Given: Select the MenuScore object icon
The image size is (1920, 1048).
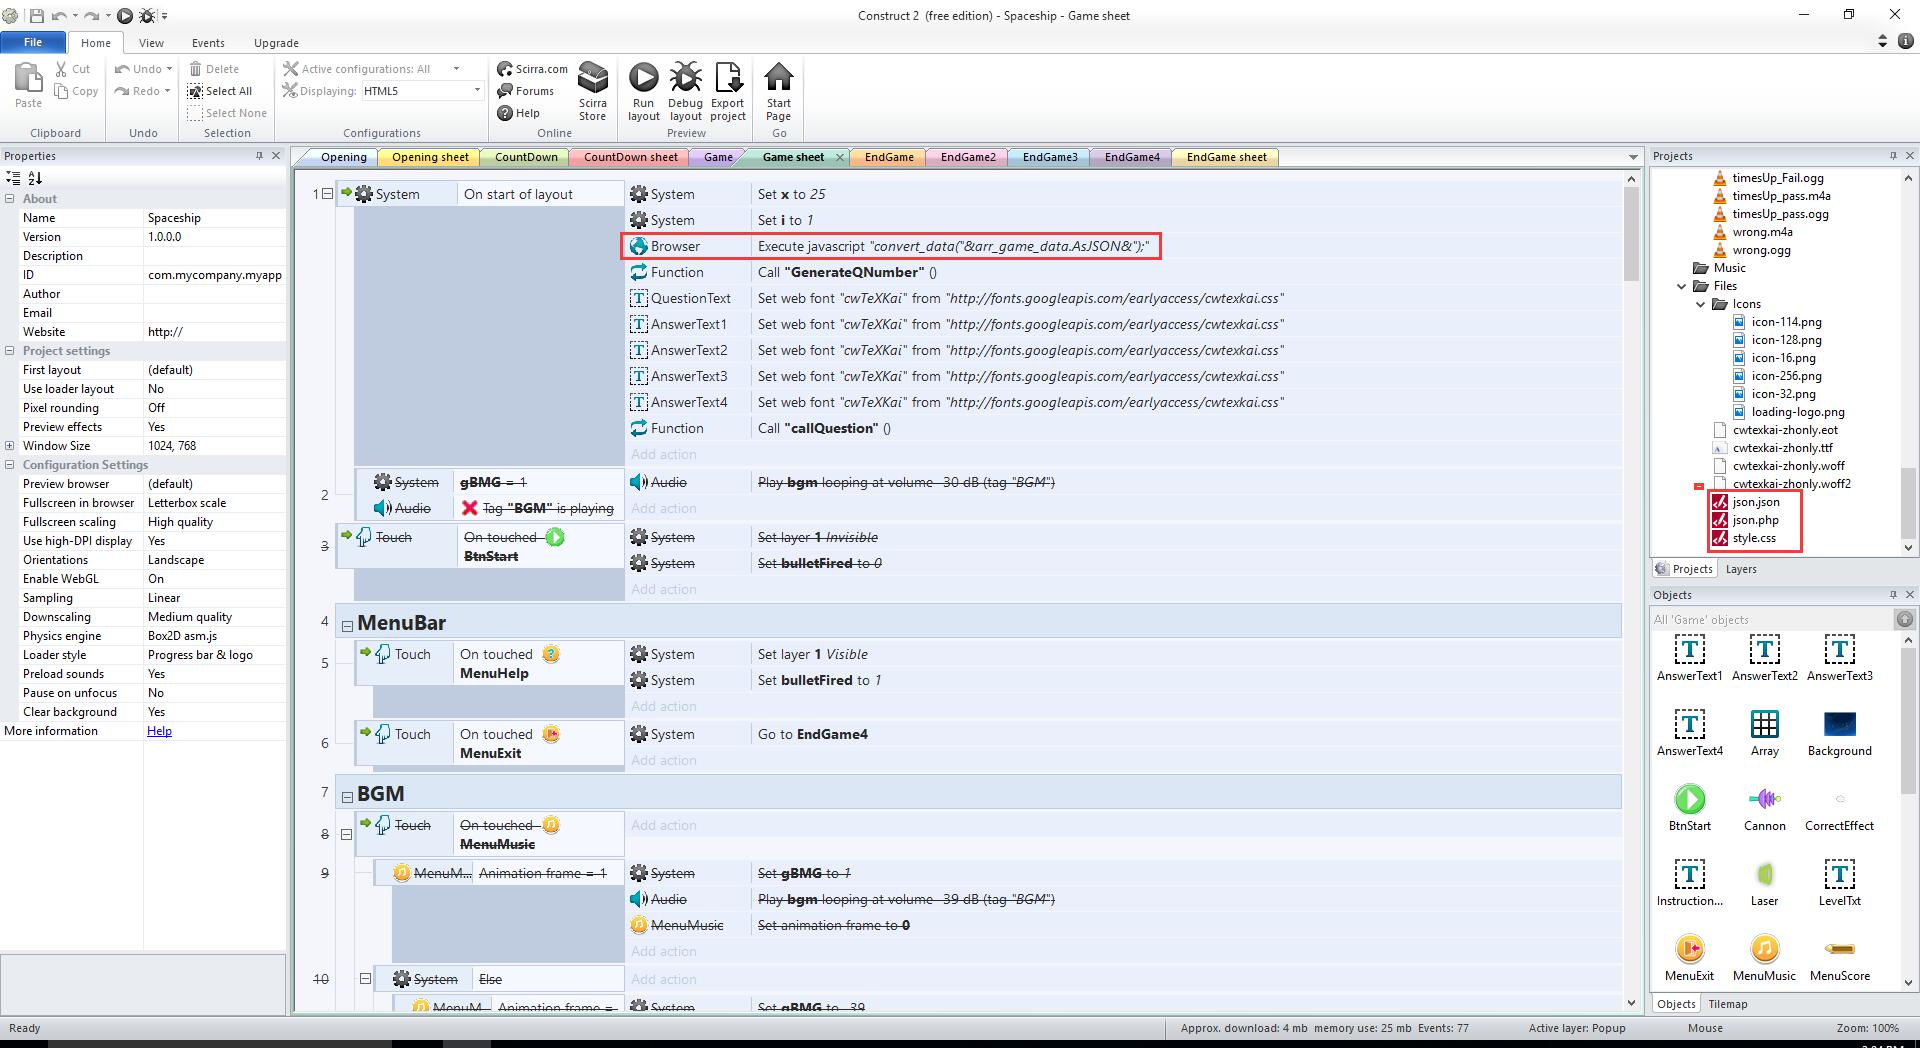Looking at the screenshot, I should click(x=1840, y=949).
